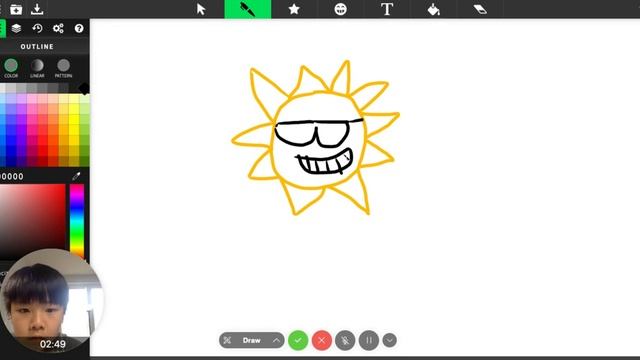Click the sun drawing on the canvas
Screen dimensions: 640x360
[x=316, y=138]
